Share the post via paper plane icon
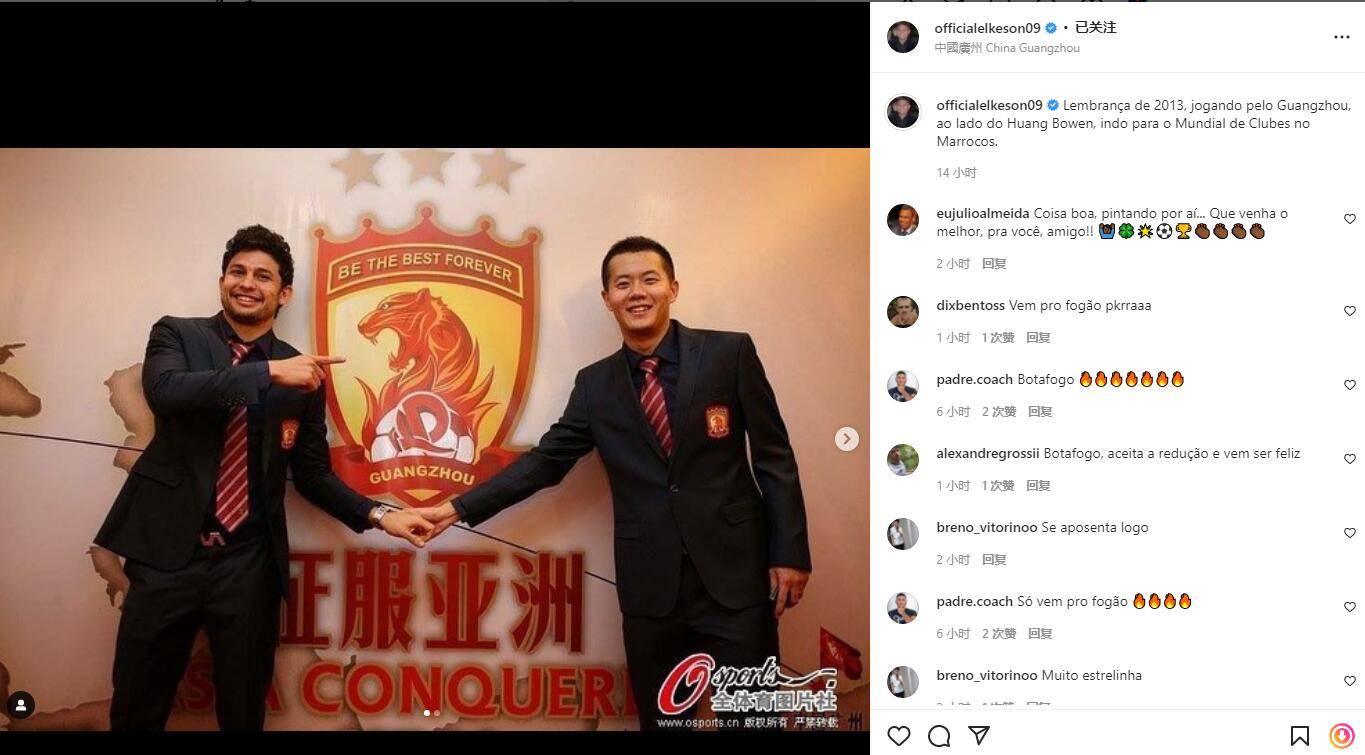 979,736
